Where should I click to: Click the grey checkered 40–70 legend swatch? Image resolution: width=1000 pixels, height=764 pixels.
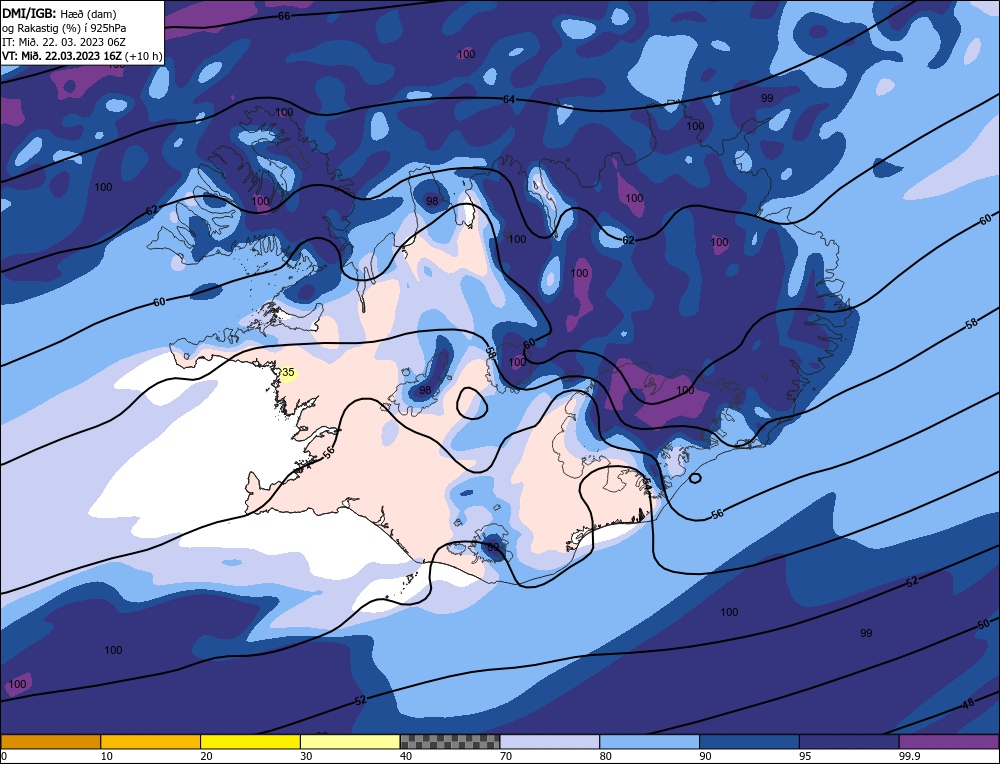pyautogui.click(x=450, y=741)
